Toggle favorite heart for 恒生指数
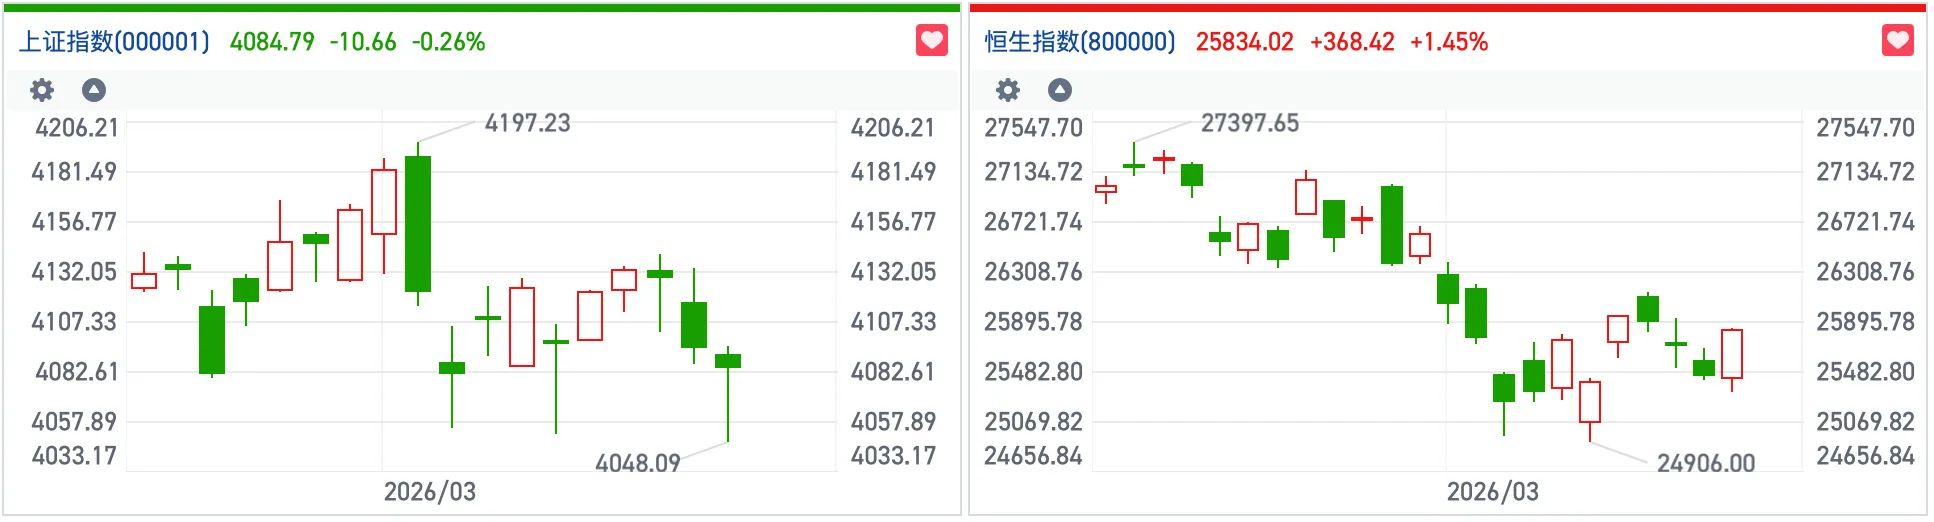Screen dimensions: 1934x522 (1898, 41)
